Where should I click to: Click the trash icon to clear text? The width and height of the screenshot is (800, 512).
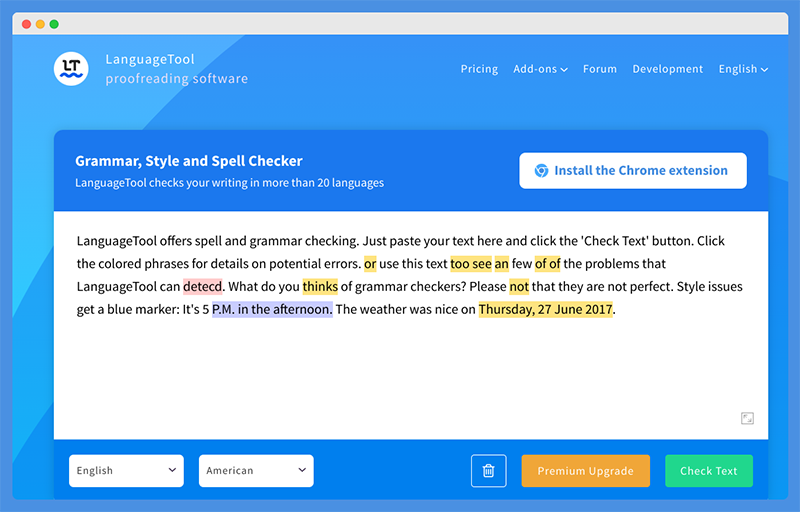click(488, 471)
